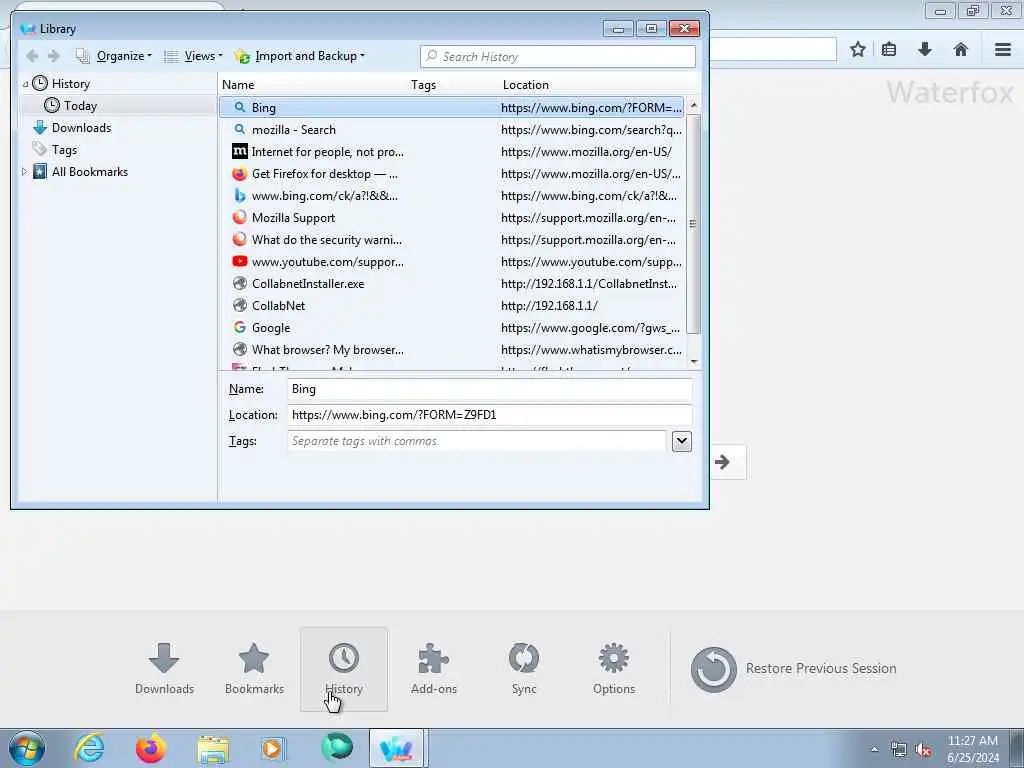Launch Internet Explorer from taskbar
1024x768 pixels.
pyautogui.click(x=89, y=749)
